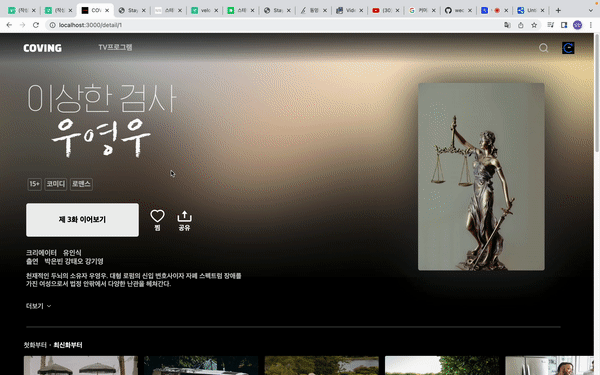Switch to the YouTube tab

385,10
